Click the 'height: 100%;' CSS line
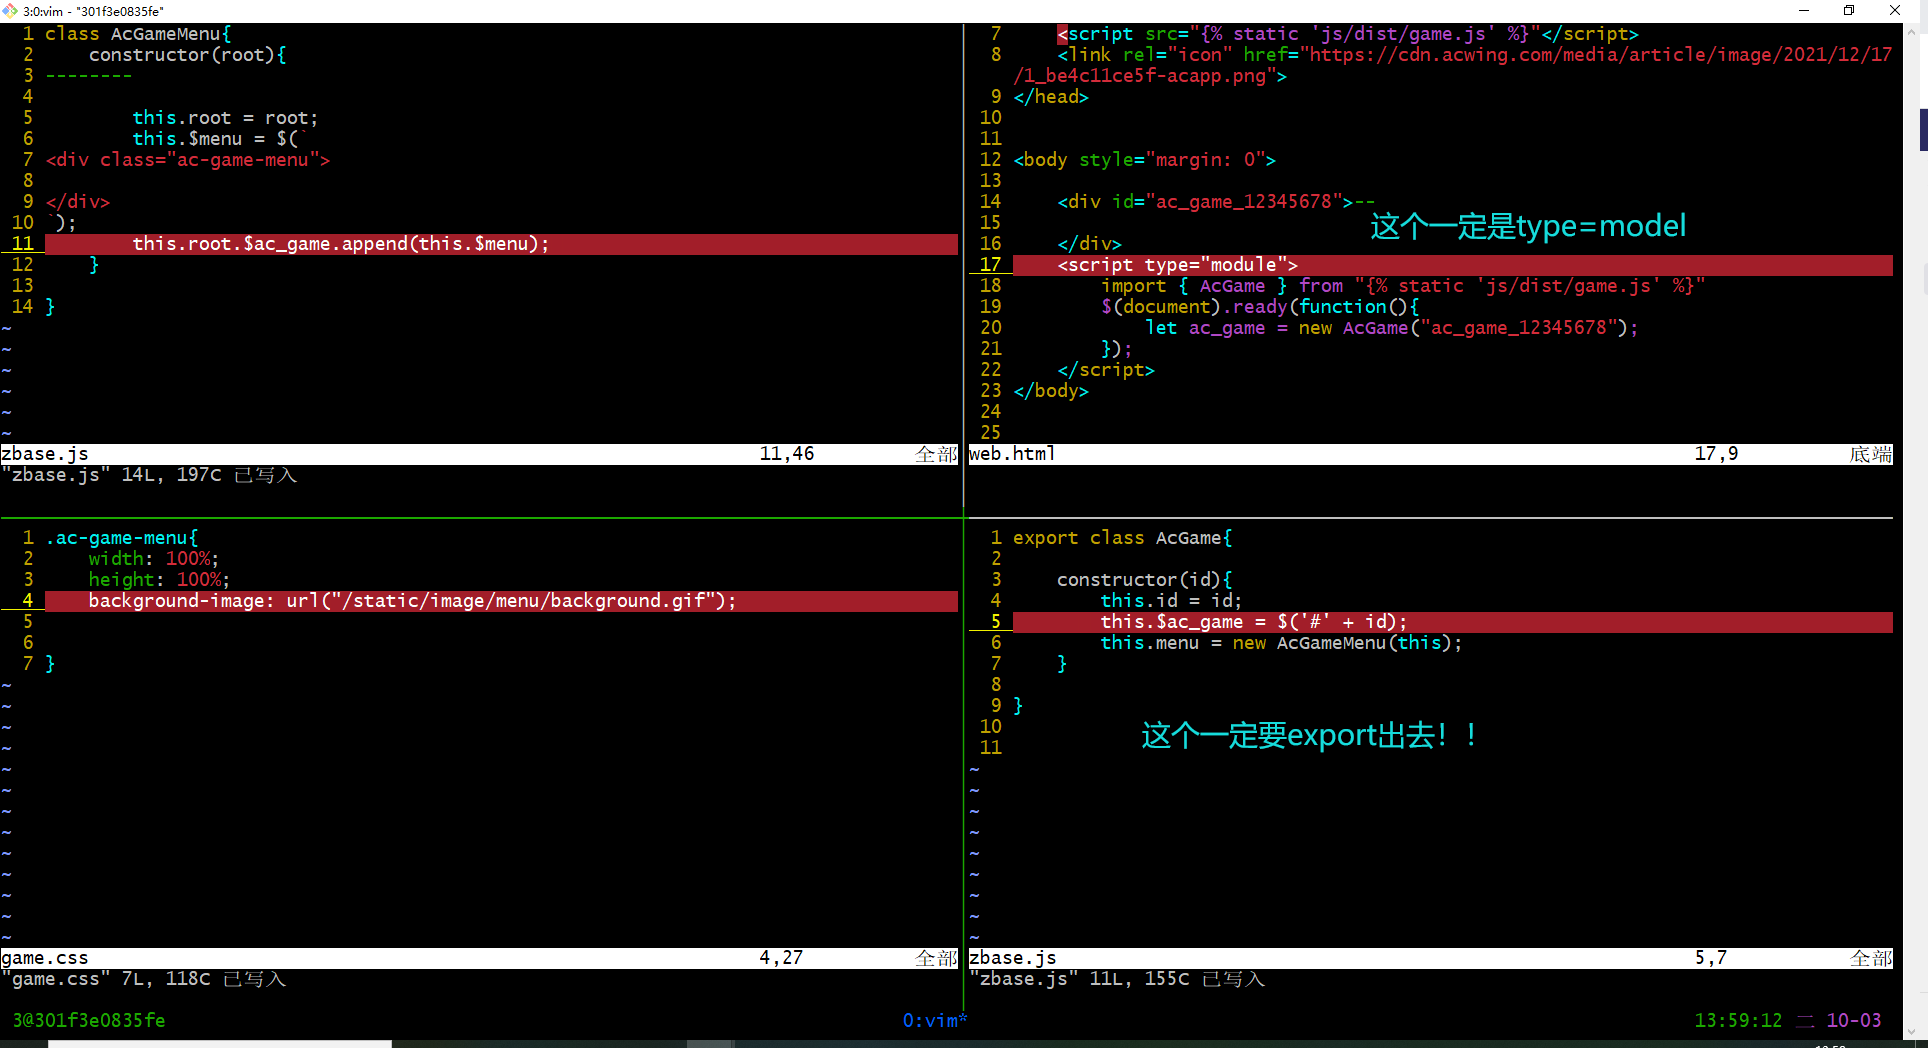The height and width of the screenshot is (1048, 1928). (159, 580)
